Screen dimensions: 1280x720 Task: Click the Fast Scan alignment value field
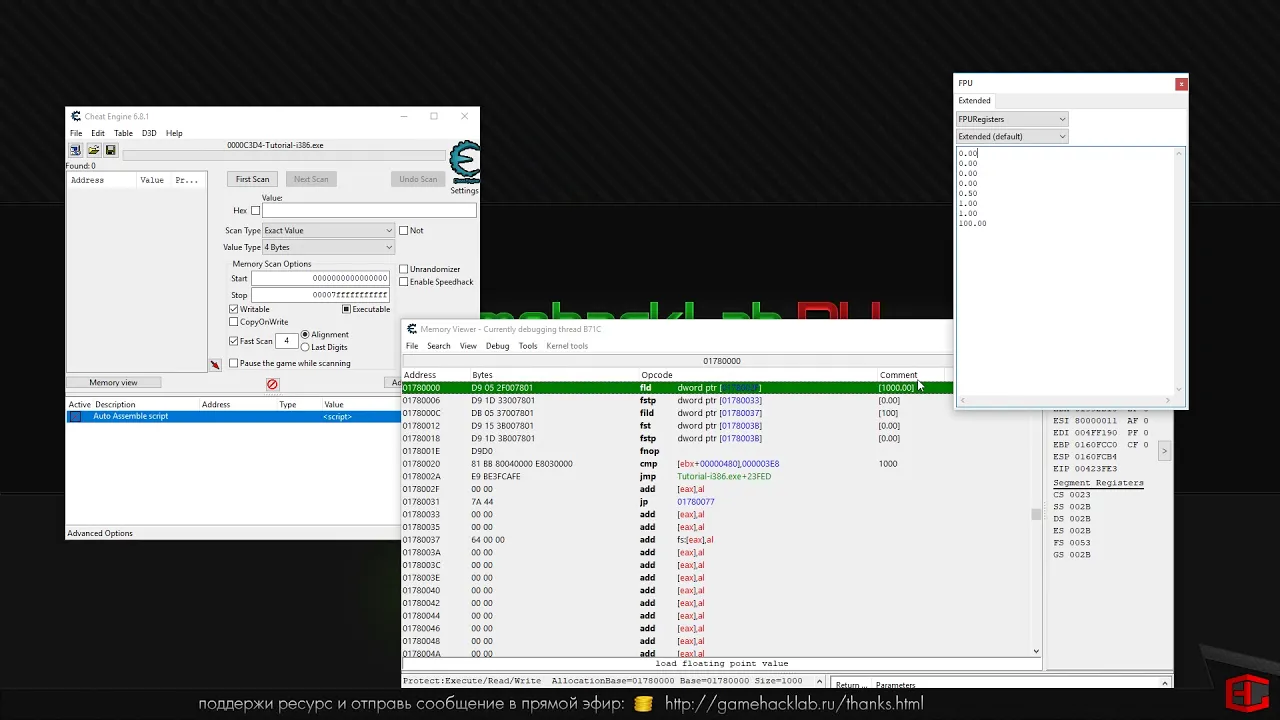click(x=286, y=341)
